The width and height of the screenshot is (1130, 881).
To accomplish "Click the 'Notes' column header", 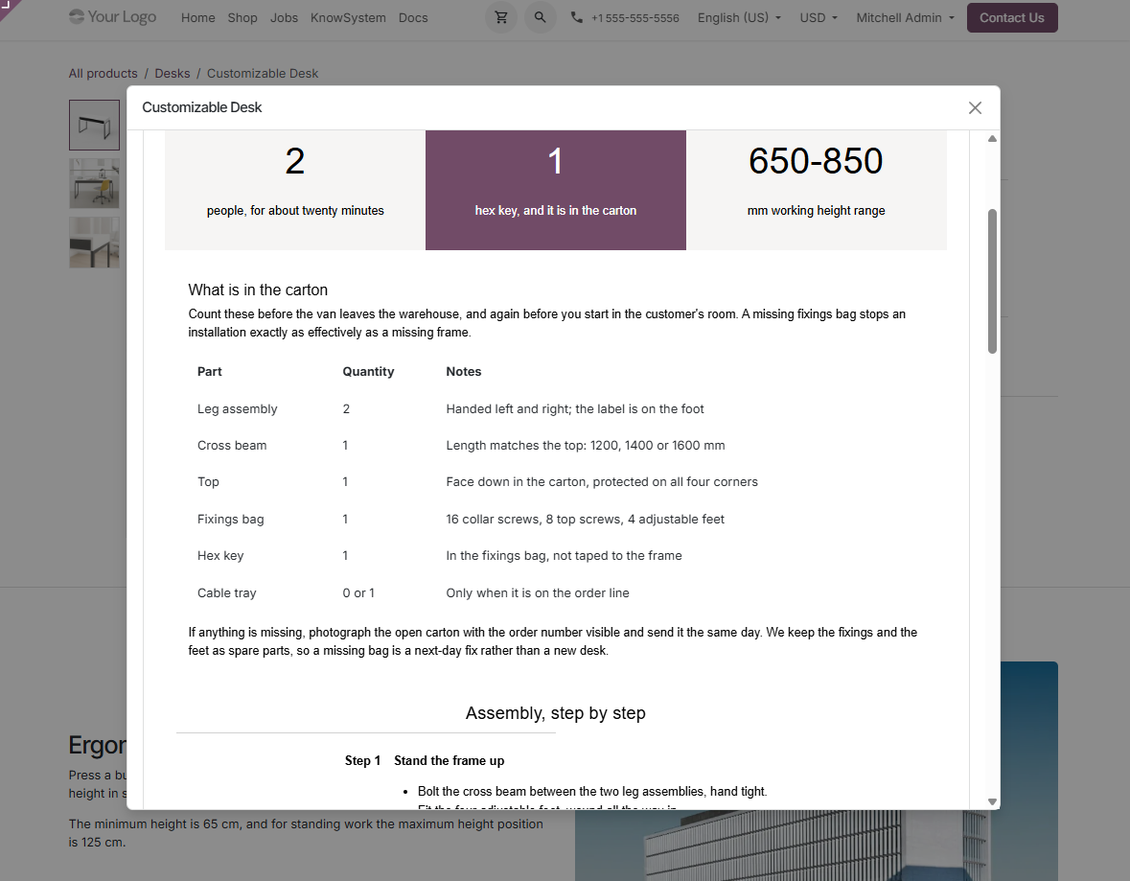I will pyautogui.click(x=463, y=371).
